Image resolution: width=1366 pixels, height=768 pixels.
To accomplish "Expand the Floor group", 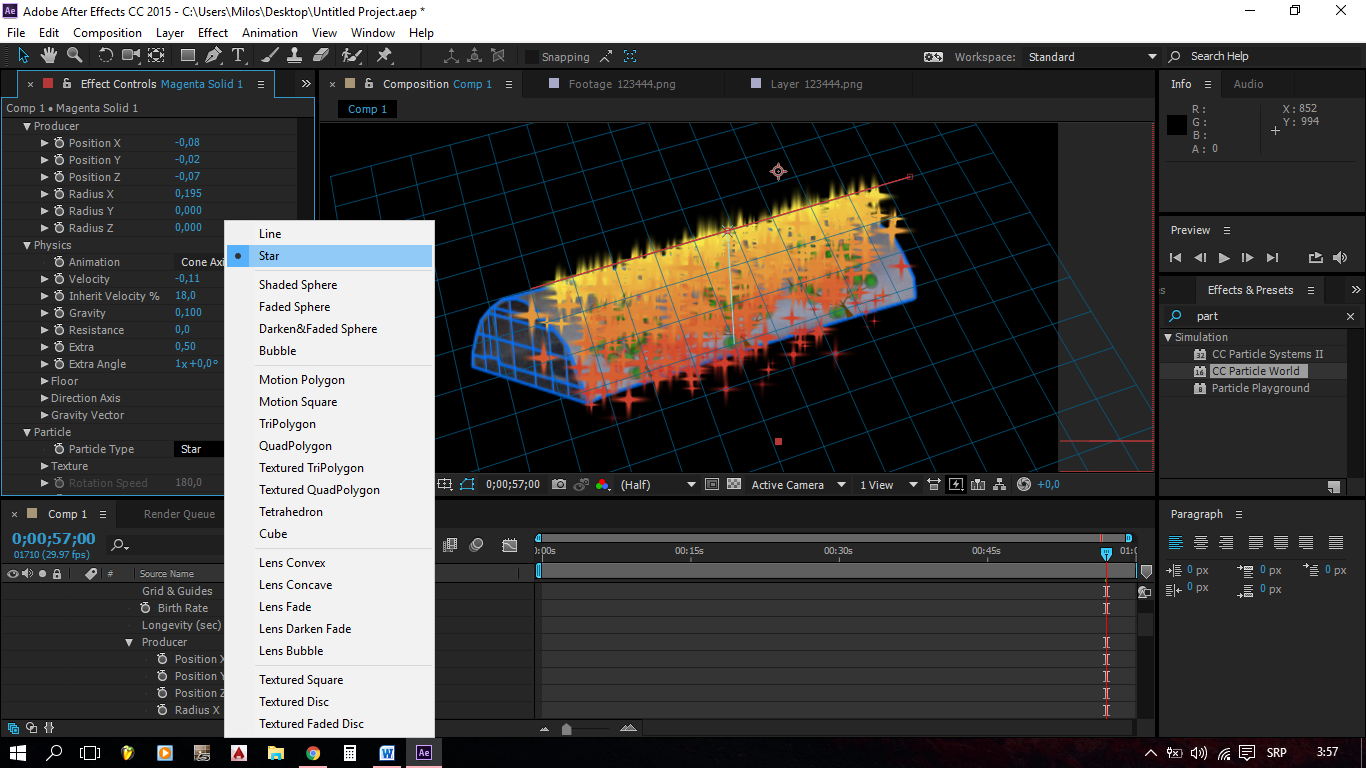I will (x=44, y=381).
